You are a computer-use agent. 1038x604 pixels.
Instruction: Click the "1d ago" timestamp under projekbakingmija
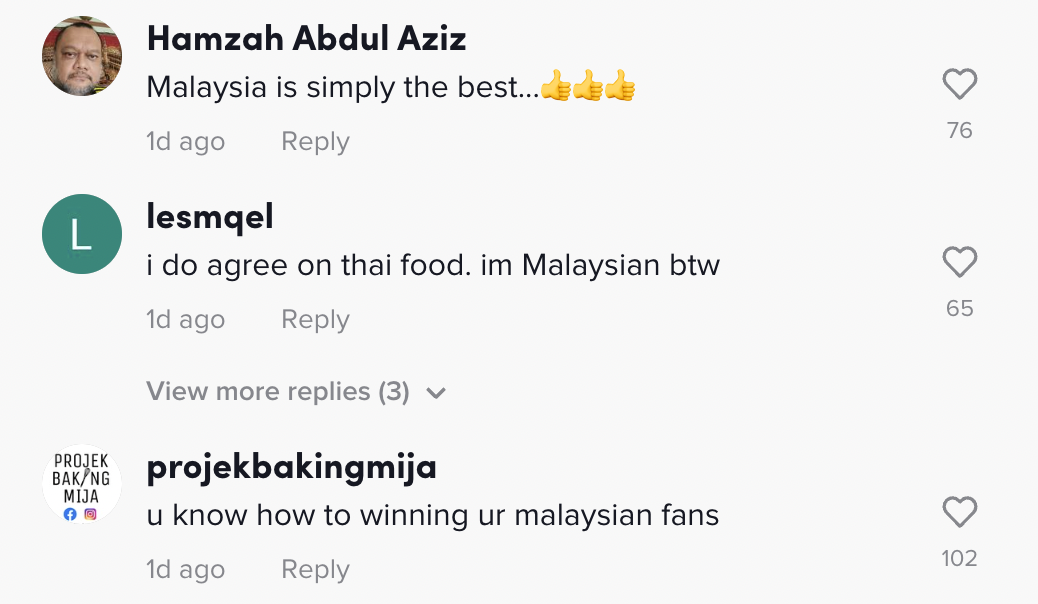186,570
